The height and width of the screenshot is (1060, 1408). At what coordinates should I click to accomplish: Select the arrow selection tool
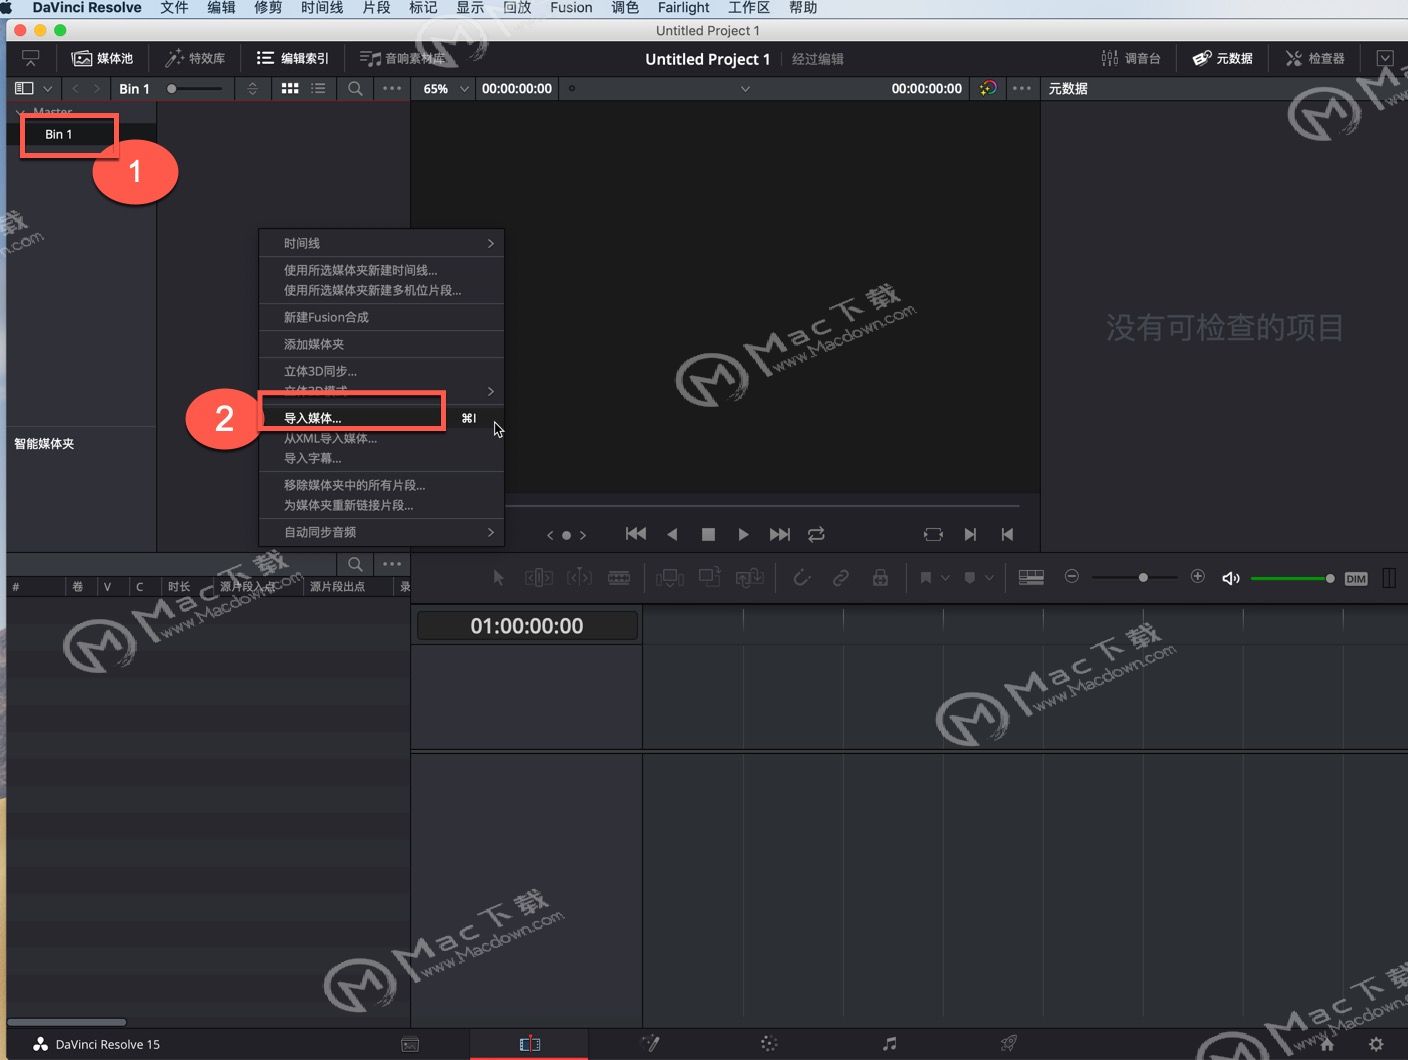pos(498,578)
